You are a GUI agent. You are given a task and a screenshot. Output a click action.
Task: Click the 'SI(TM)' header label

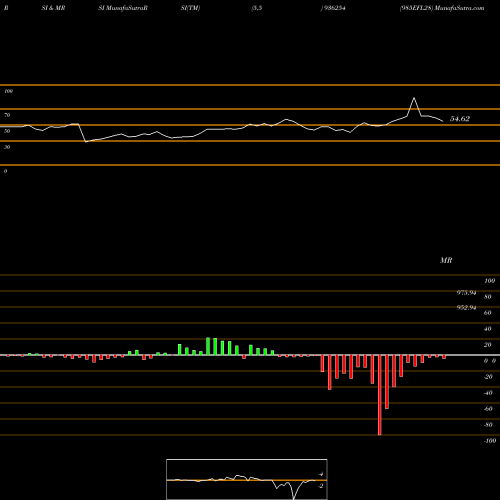[x=190, y=8]
